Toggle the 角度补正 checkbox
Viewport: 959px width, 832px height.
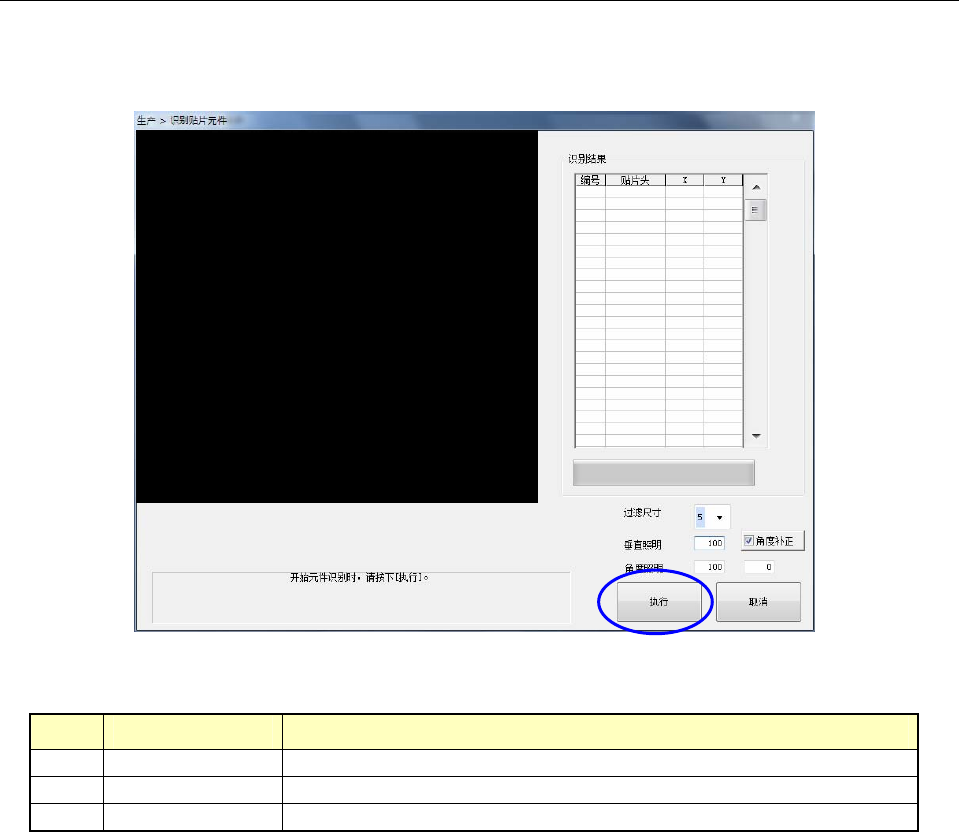point(749,541)
